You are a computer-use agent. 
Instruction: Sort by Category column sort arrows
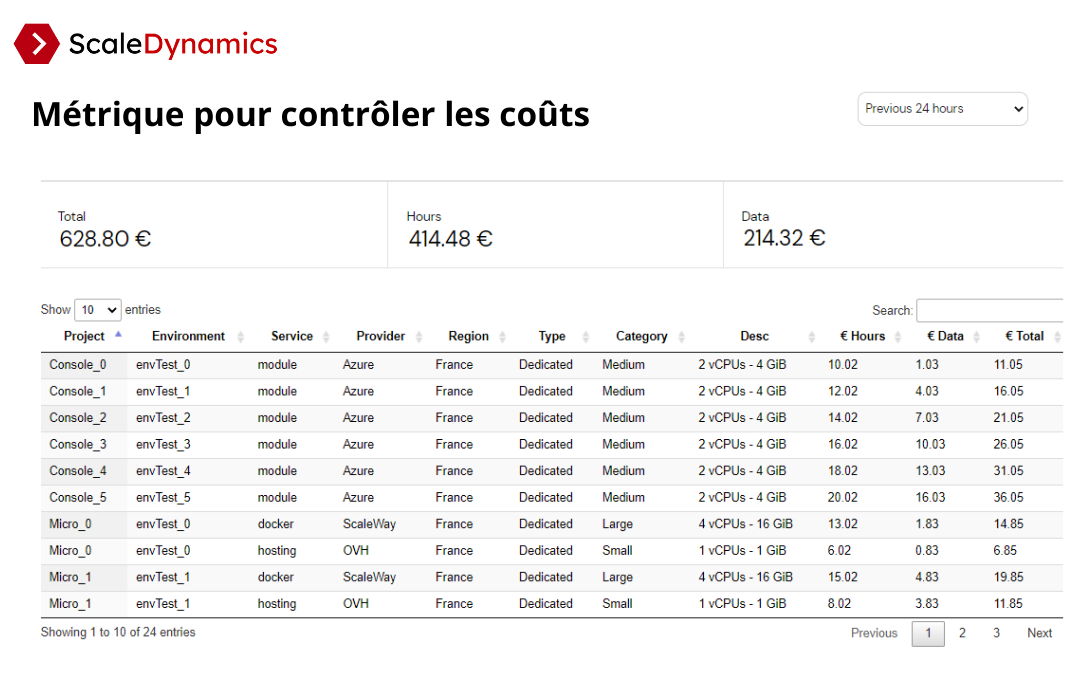tap(681, 337)
